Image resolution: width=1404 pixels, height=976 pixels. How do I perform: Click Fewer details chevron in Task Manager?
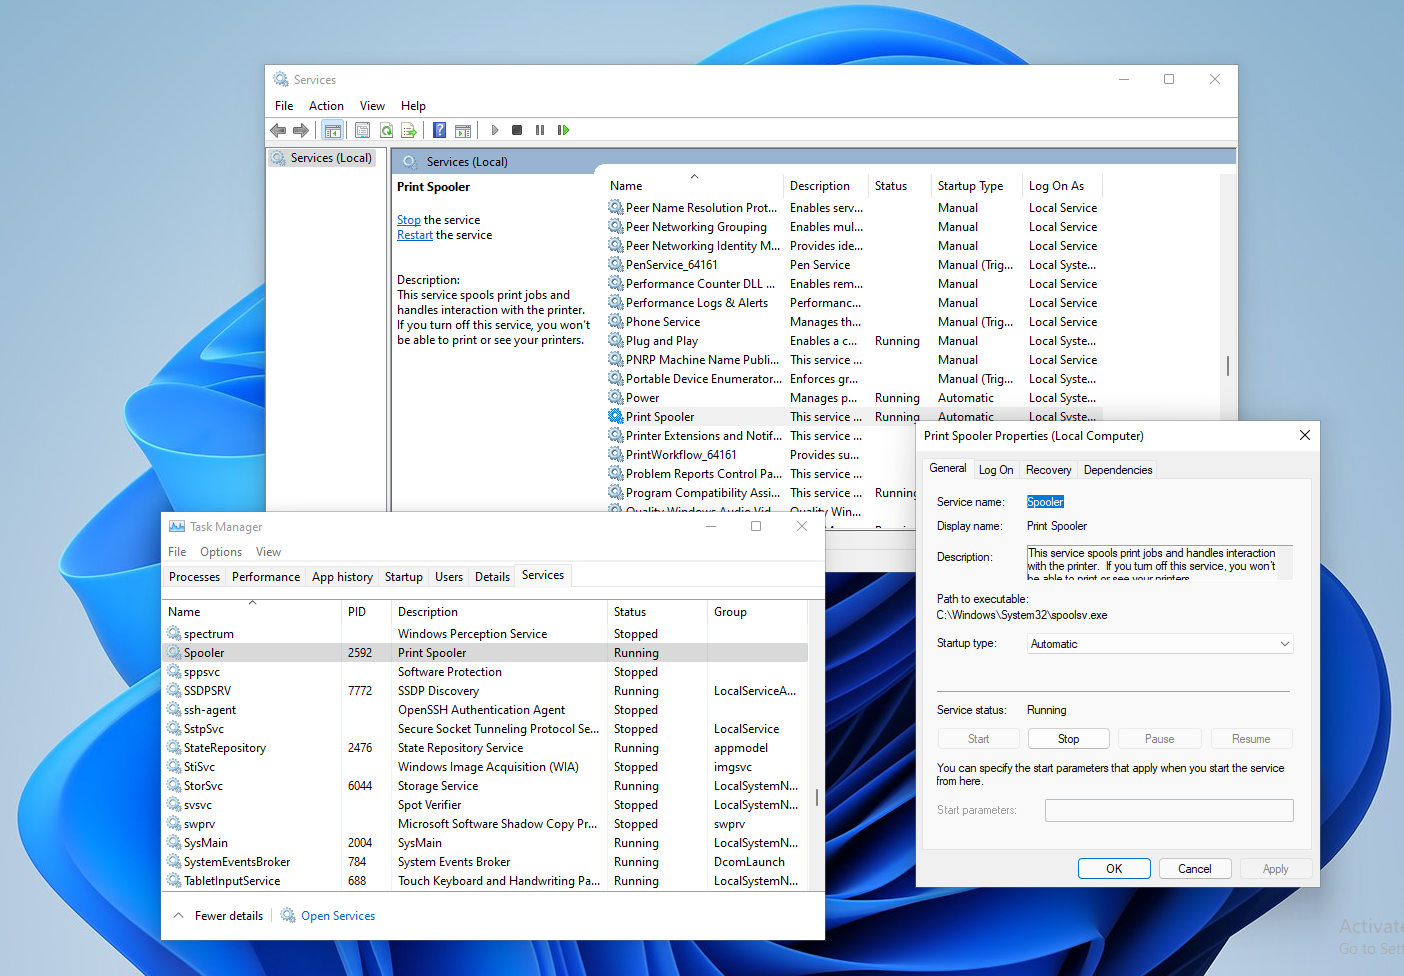178,915
